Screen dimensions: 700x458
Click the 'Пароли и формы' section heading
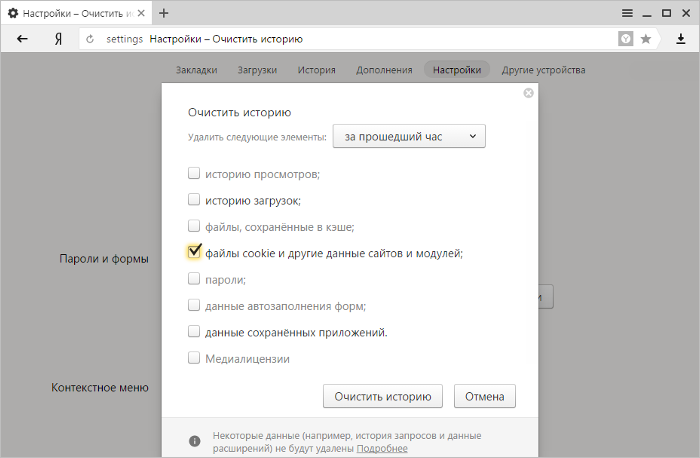[104, 259]
